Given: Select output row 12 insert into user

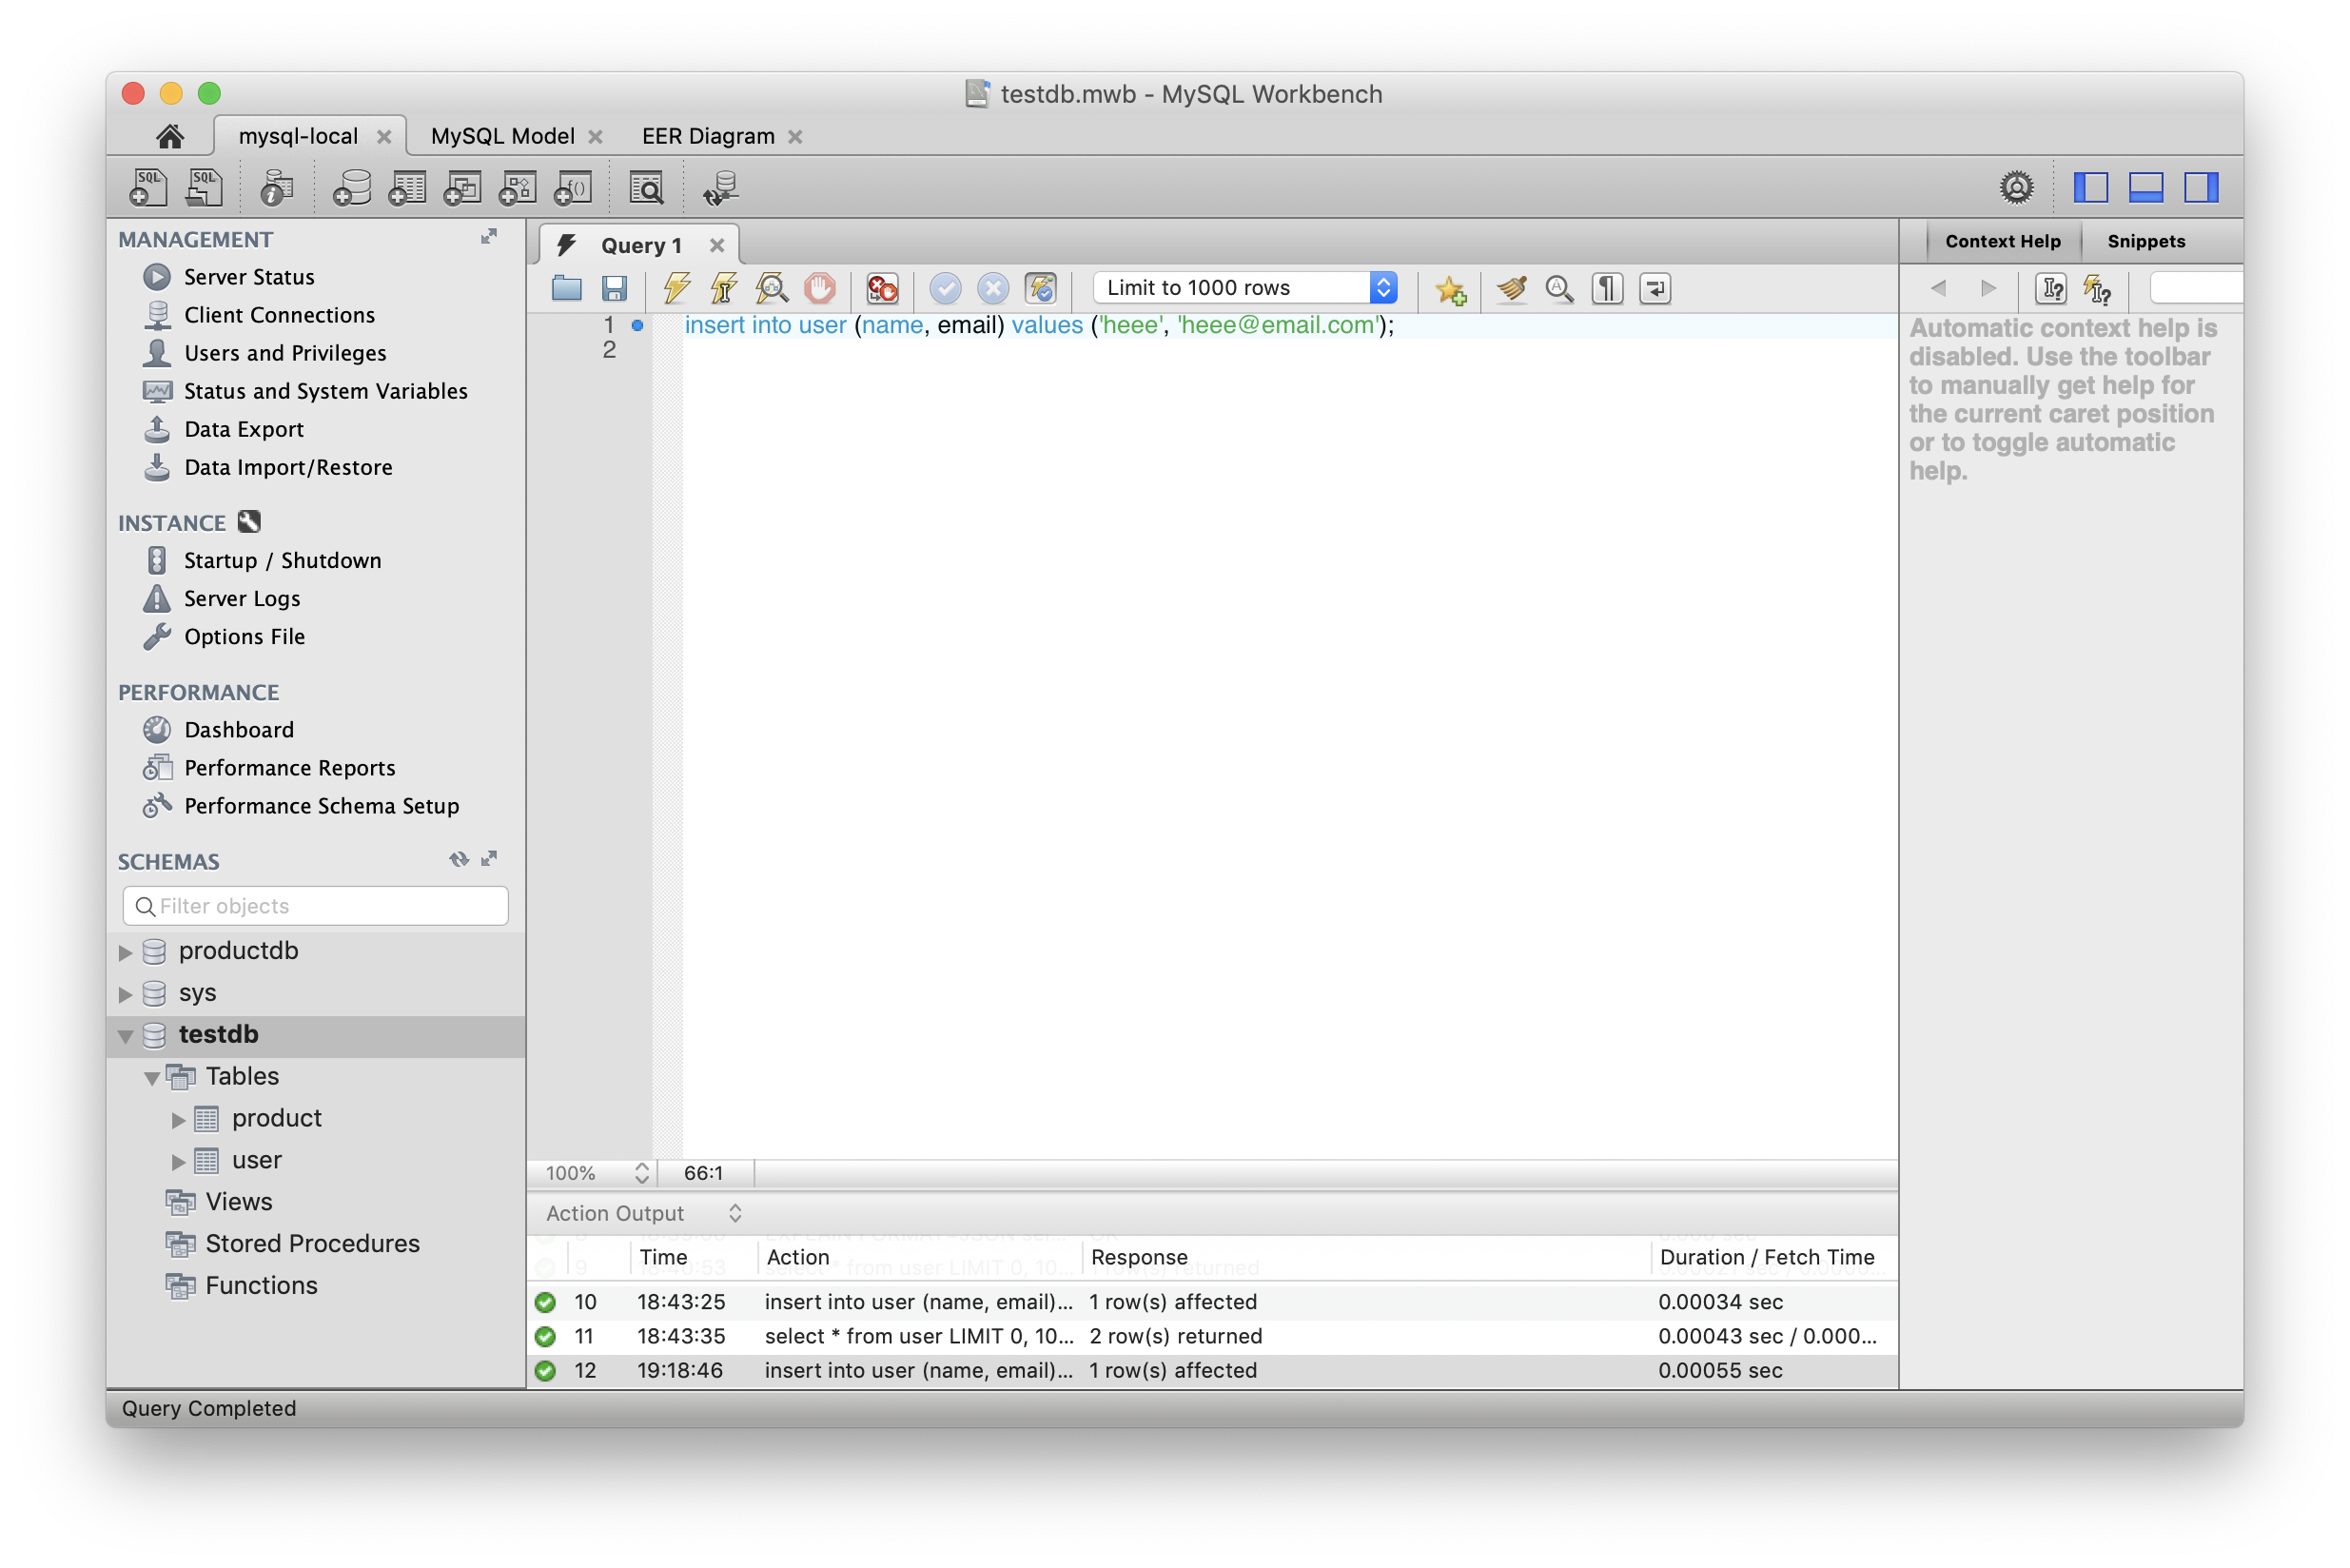Looking at the screenshot, I should pyautogui.click(x=1212, y=1371).
